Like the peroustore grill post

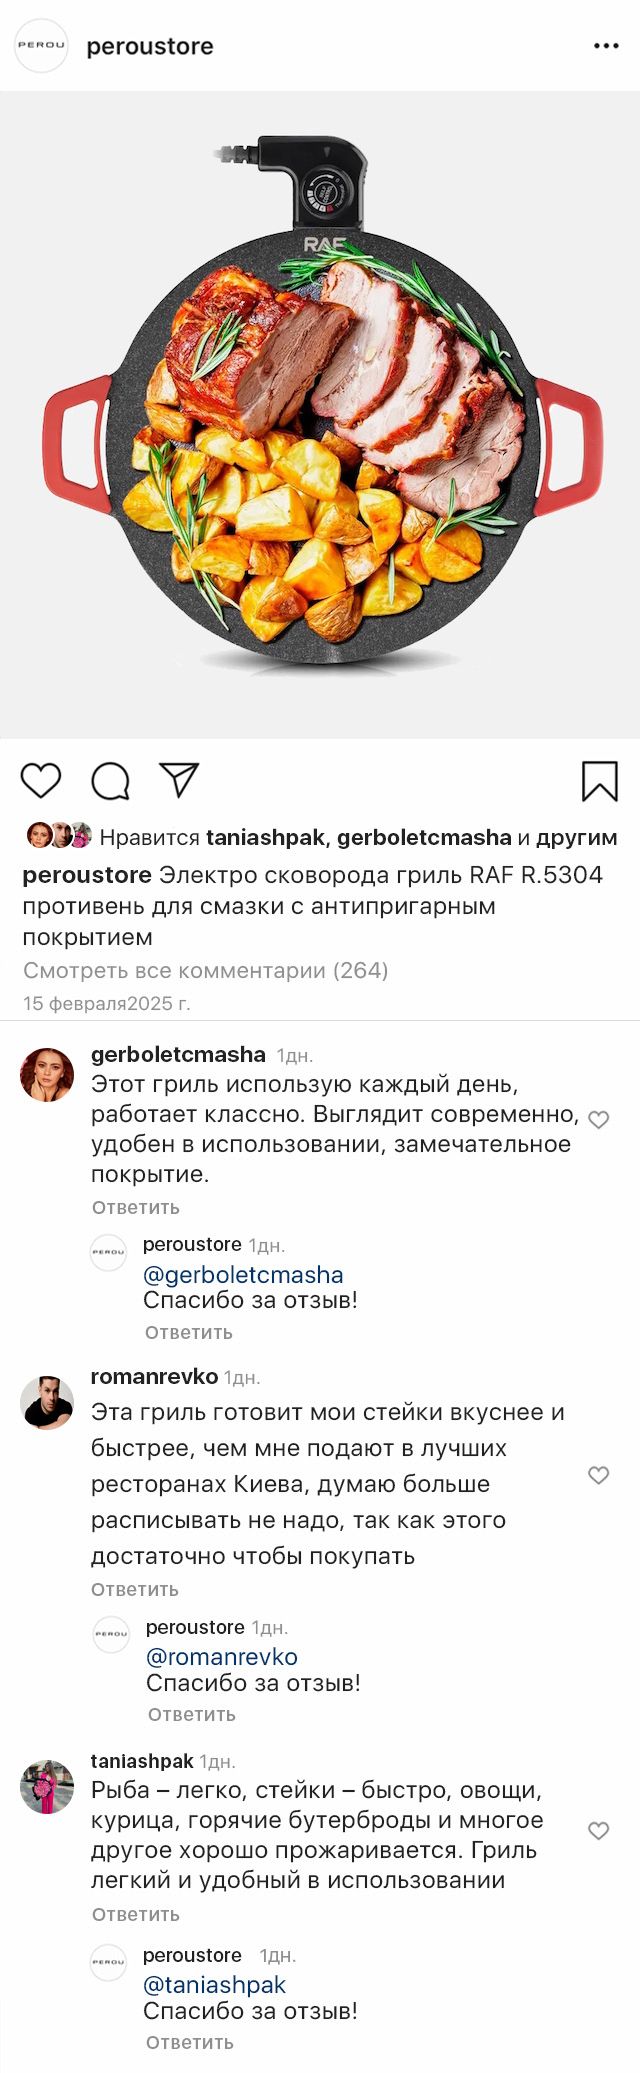[x=41, y=781]
